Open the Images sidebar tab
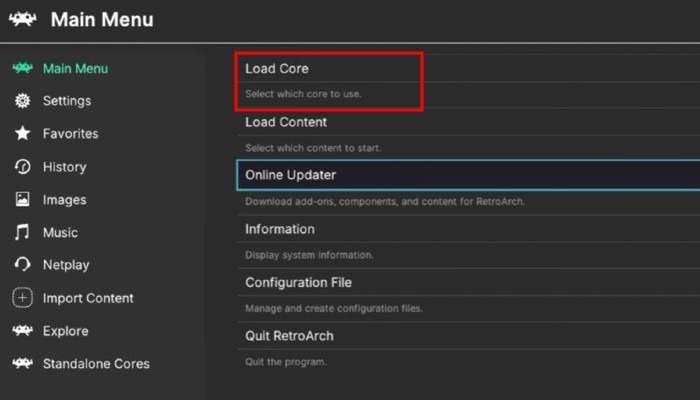This screenshot has width=700, height=400. pos(65,200)
